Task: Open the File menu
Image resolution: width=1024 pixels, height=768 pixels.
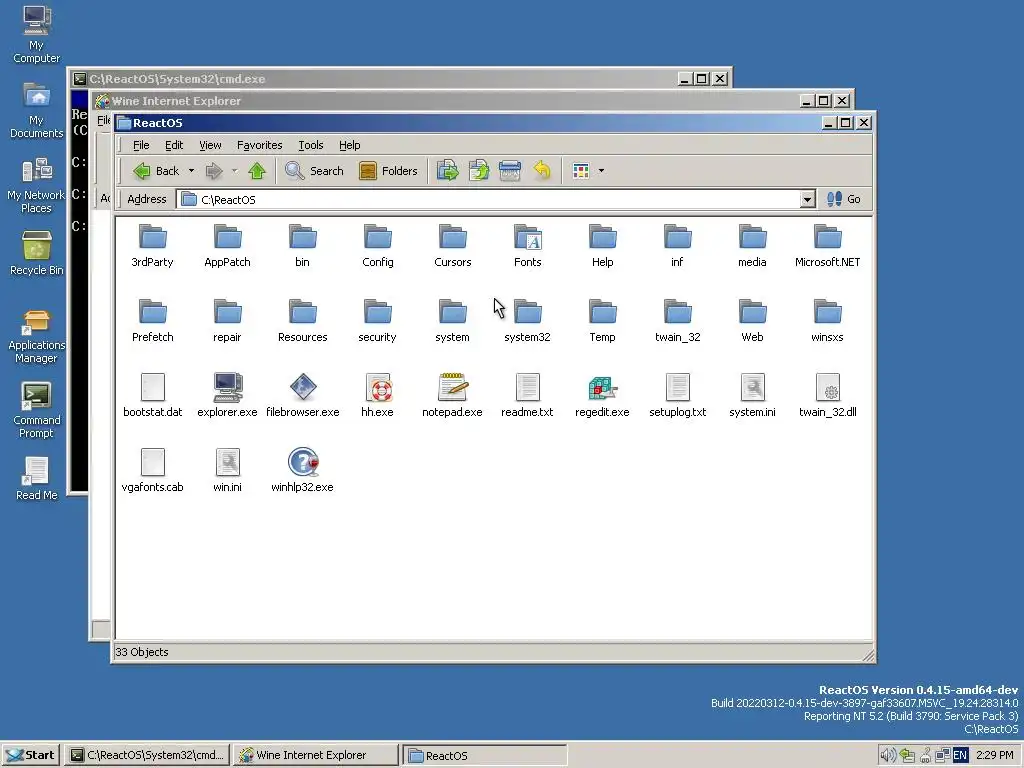Action: pyautogui.click(x=141, y=145)
